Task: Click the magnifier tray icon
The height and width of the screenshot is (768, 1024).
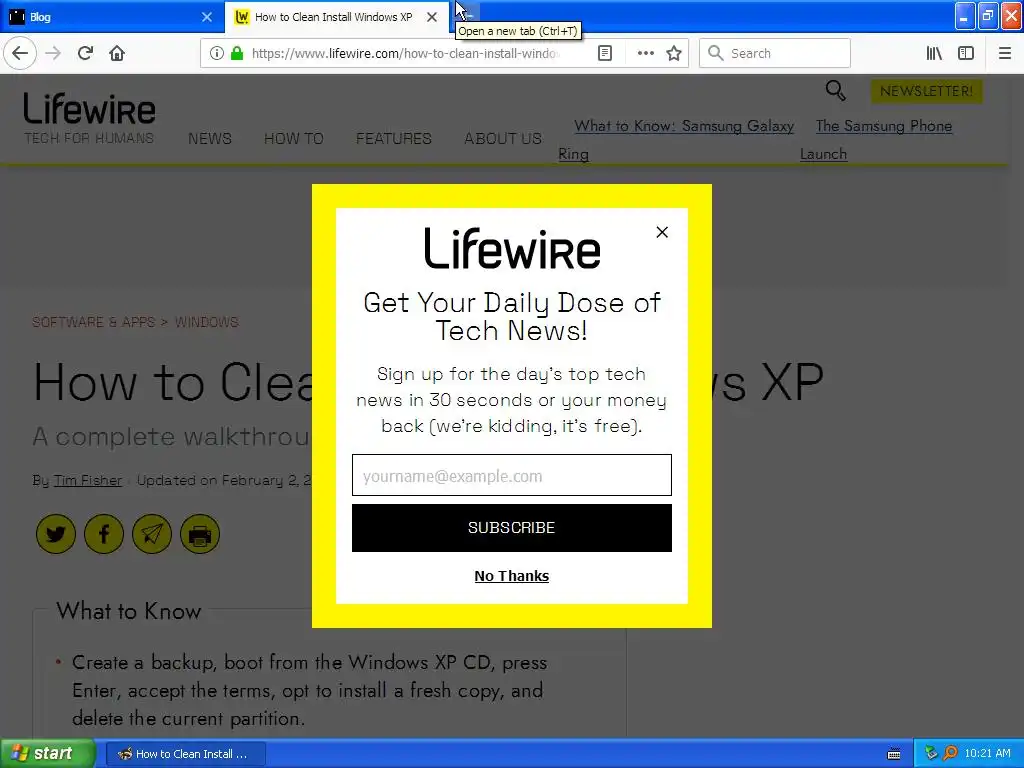Action: (x=950, y=754)
